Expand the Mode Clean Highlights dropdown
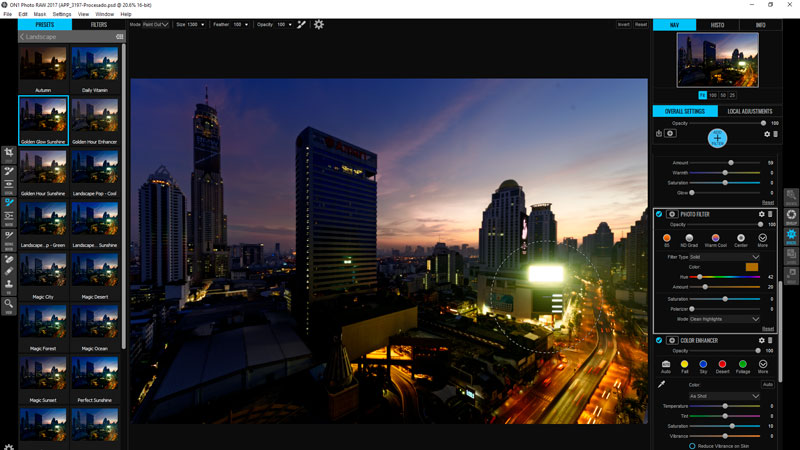Image resolution: width=800 pixels, height=450 pixels. [x=724, y=319]
